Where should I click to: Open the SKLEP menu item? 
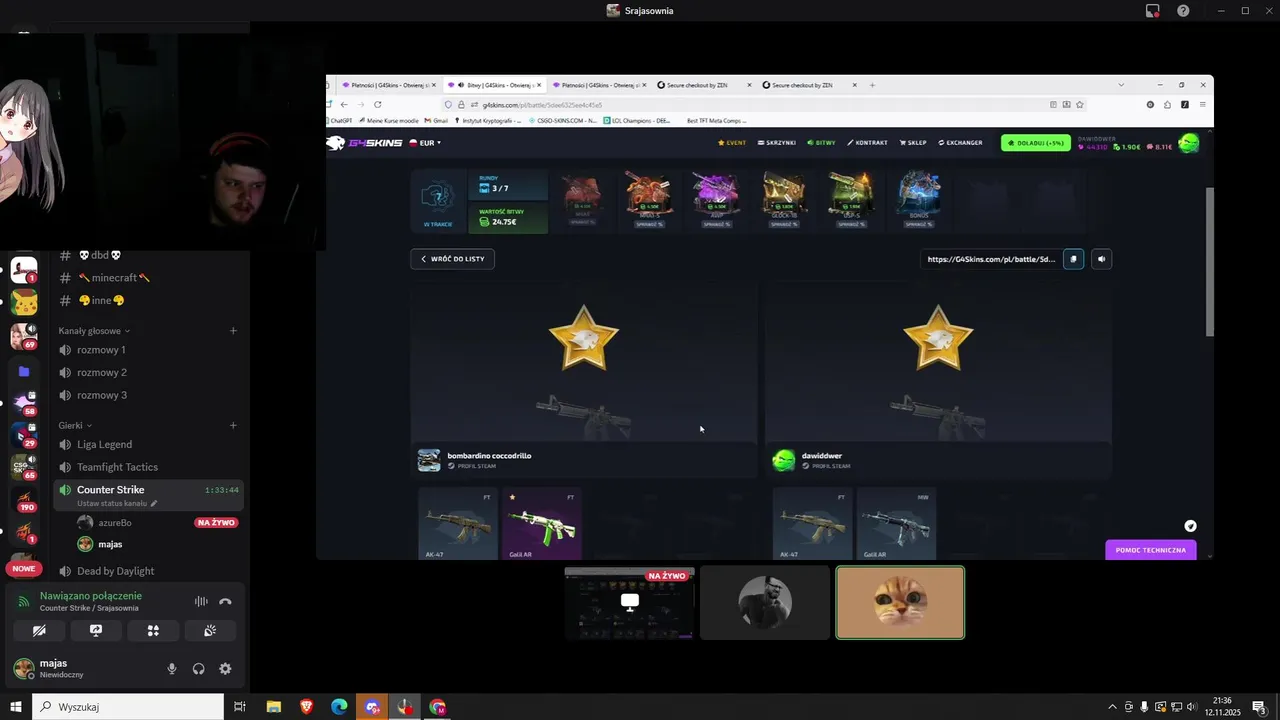click(x=913, y=143)
